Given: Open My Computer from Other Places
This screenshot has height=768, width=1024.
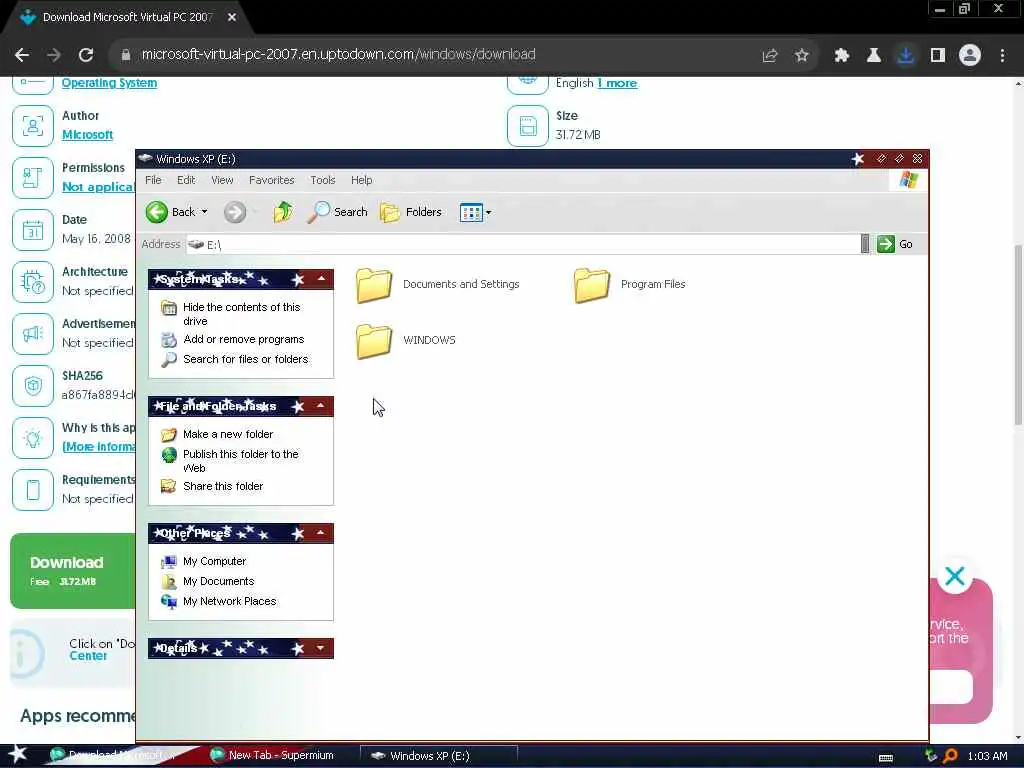Looking at the screenshot, I should pos(204,562).
